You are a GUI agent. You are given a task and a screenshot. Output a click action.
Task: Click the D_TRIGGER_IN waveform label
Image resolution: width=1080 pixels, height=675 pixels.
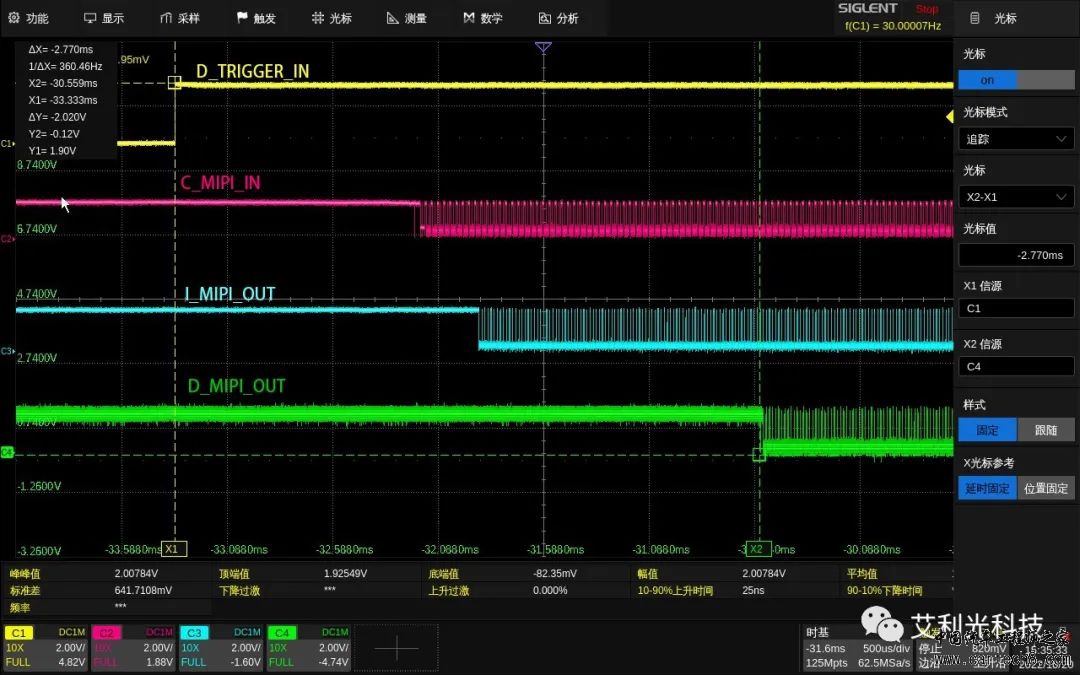coord(252,72)
